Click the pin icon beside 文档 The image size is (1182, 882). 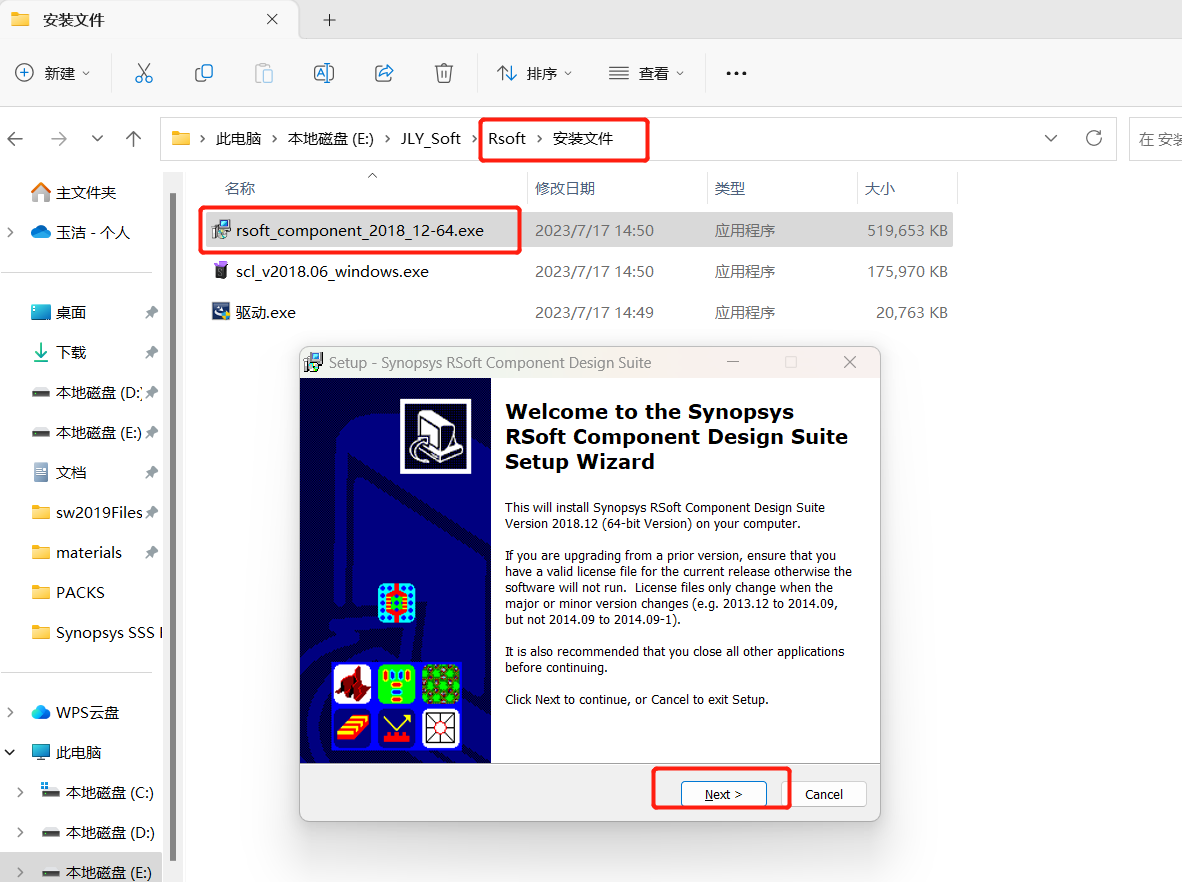coord(152,472)
